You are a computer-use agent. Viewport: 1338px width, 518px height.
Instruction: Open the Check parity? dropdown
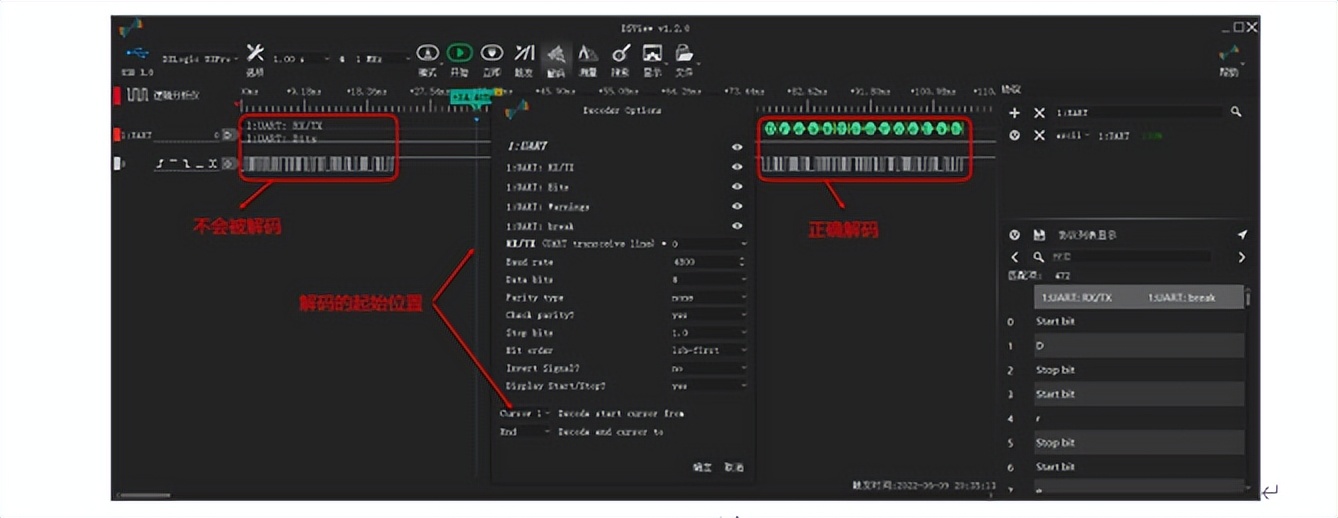[x=708, y=315]
